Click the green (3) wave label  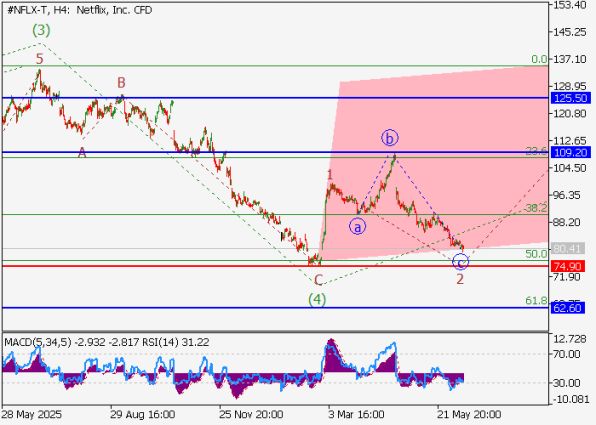41,30
